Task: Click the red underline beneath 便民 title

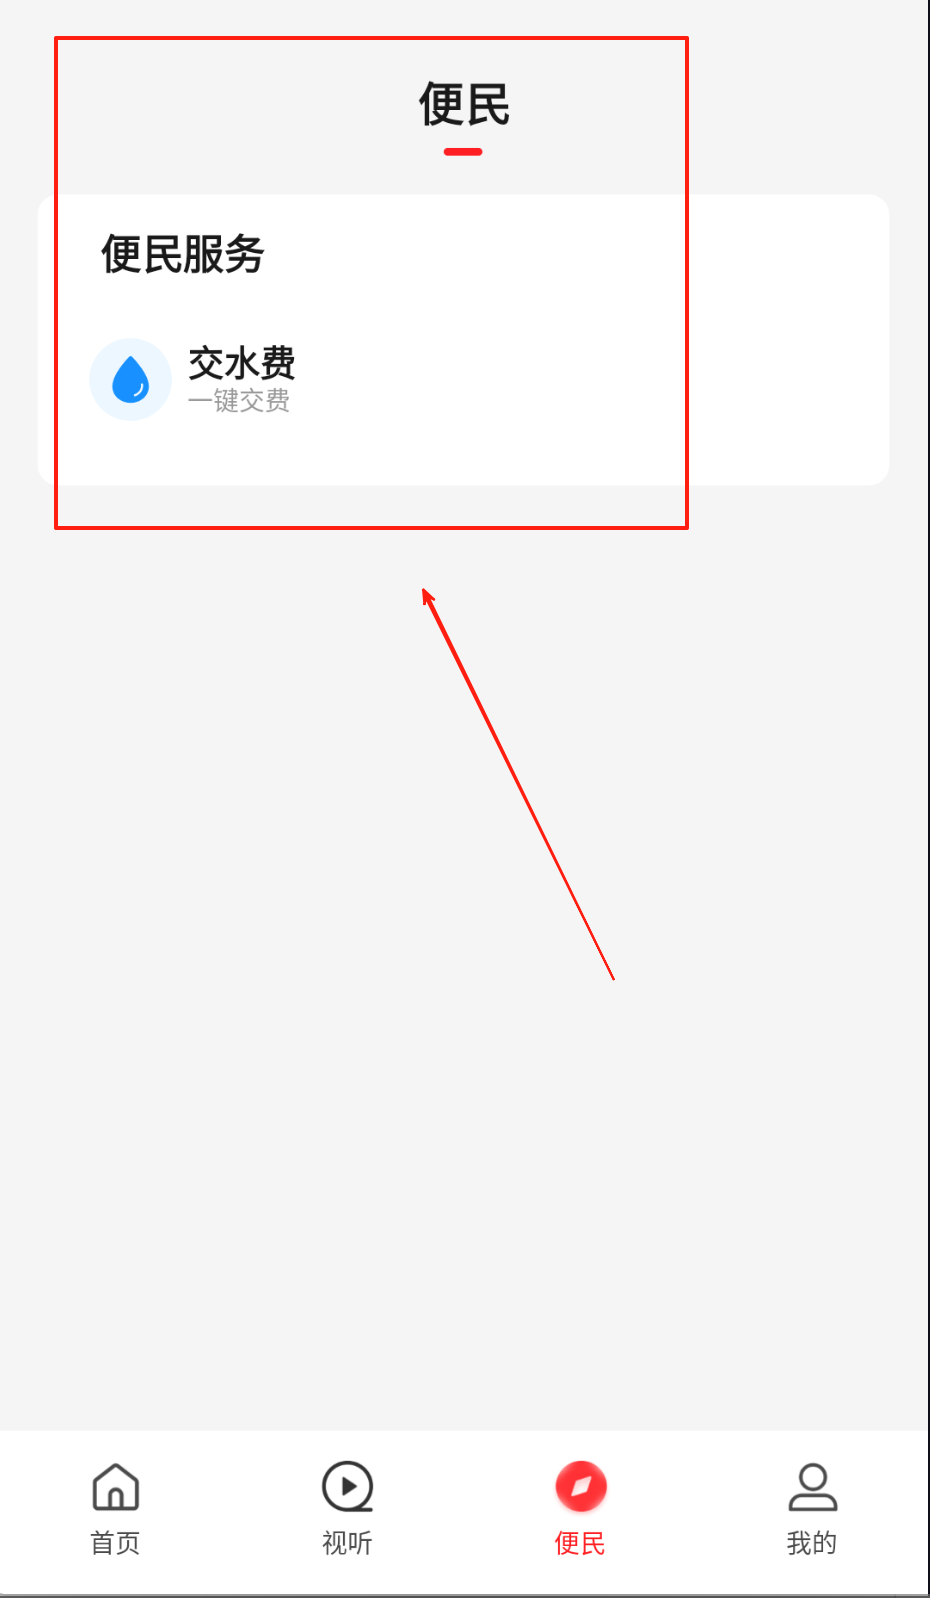Action: click(x=463, y=152)
